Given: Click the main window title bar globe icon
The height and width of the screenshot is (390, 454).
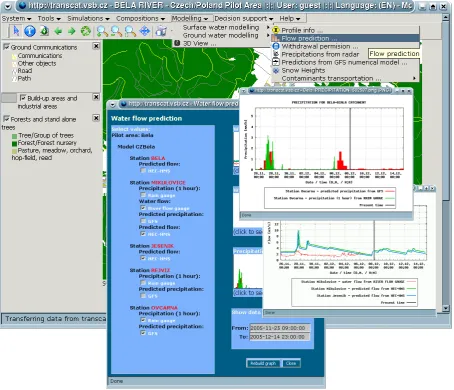Looking at the screenshot, I should [x=22, y=5].
